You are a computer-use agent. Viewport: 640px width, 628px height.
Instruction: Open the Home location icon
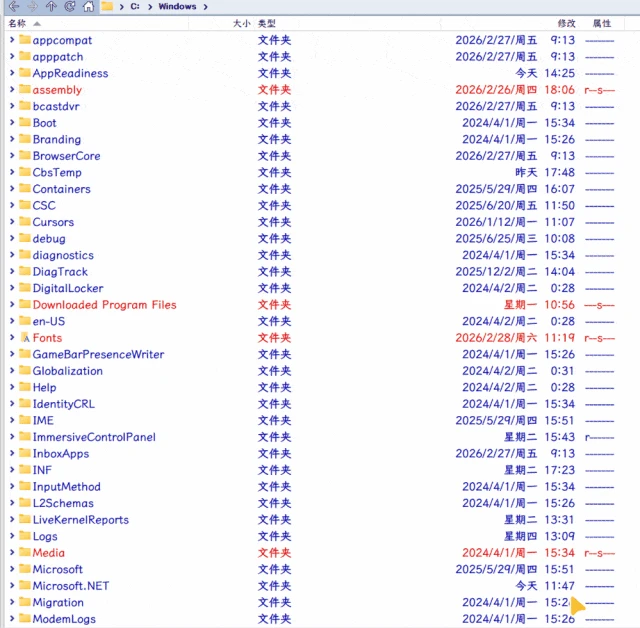[89, 6]
